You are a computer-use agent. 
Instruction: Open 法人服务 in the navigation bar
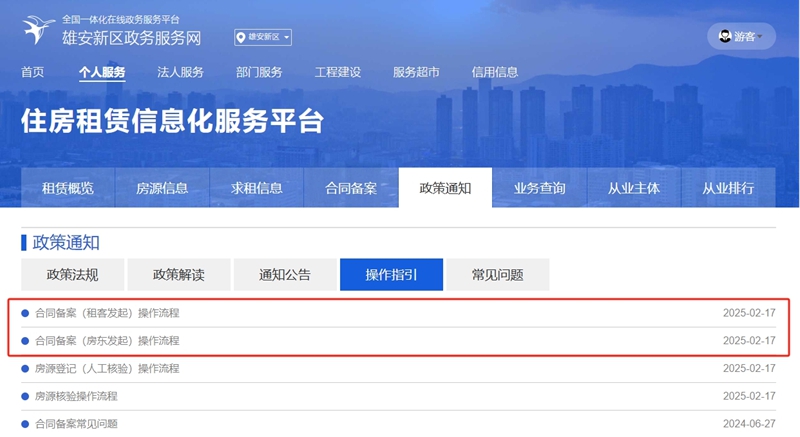(x=180, y=72)
